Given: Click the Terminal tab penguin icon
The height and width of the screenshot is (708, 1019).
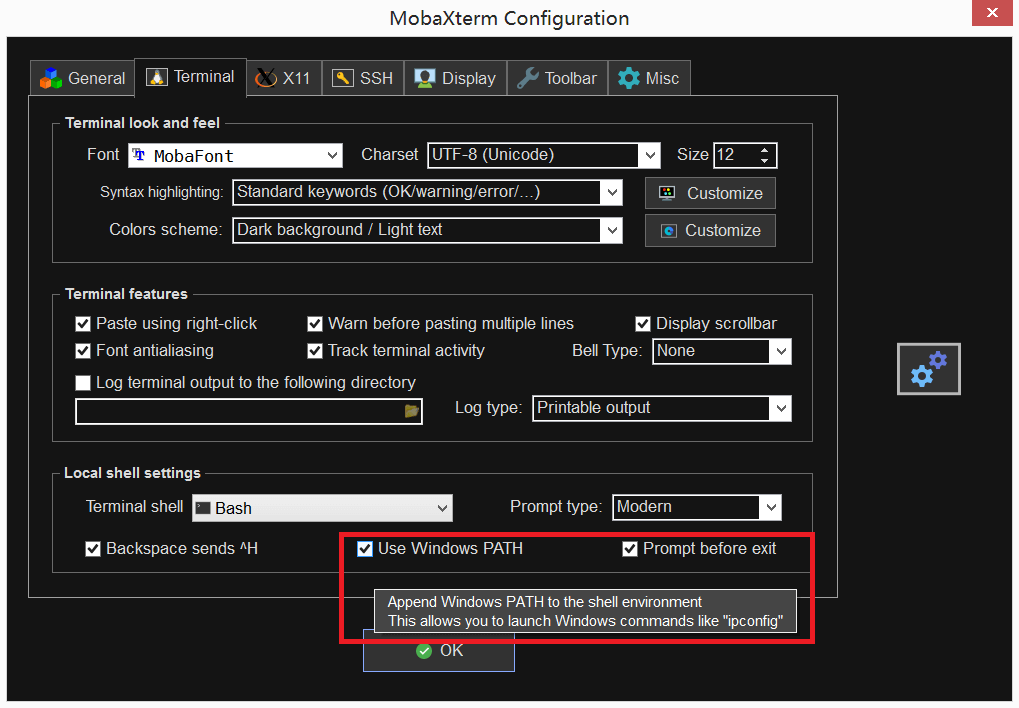Looking at the screenshot, I should [x=156, y=77].
